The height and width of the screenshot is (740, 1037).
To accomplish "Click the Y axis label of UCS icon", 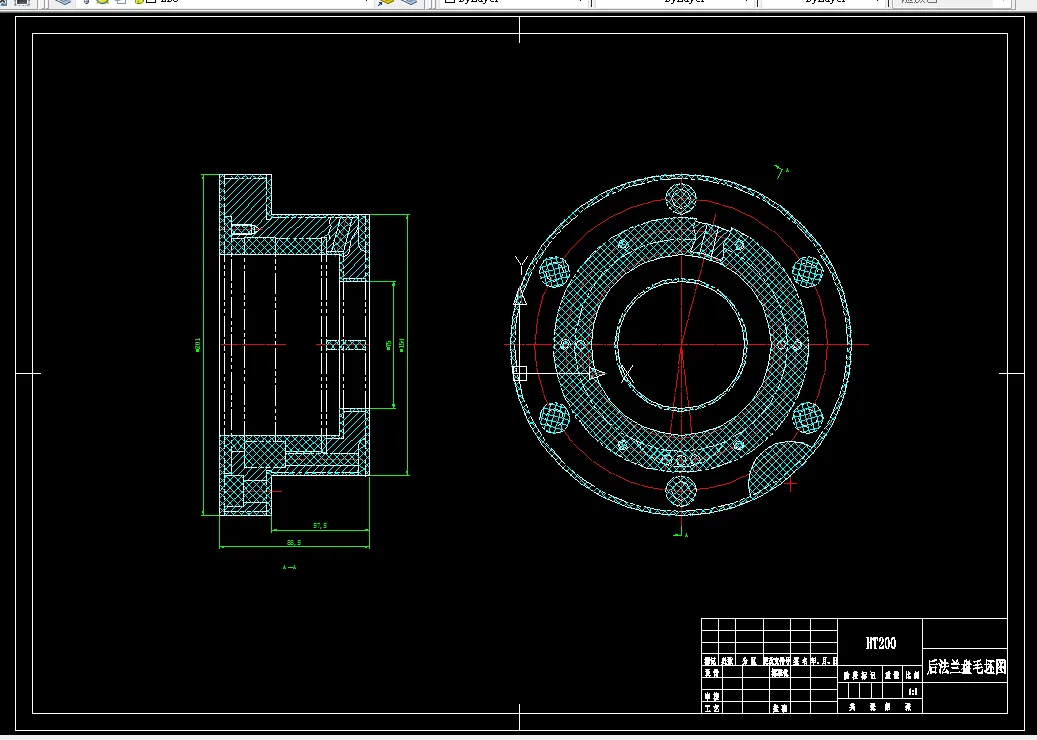I will 521,266.
